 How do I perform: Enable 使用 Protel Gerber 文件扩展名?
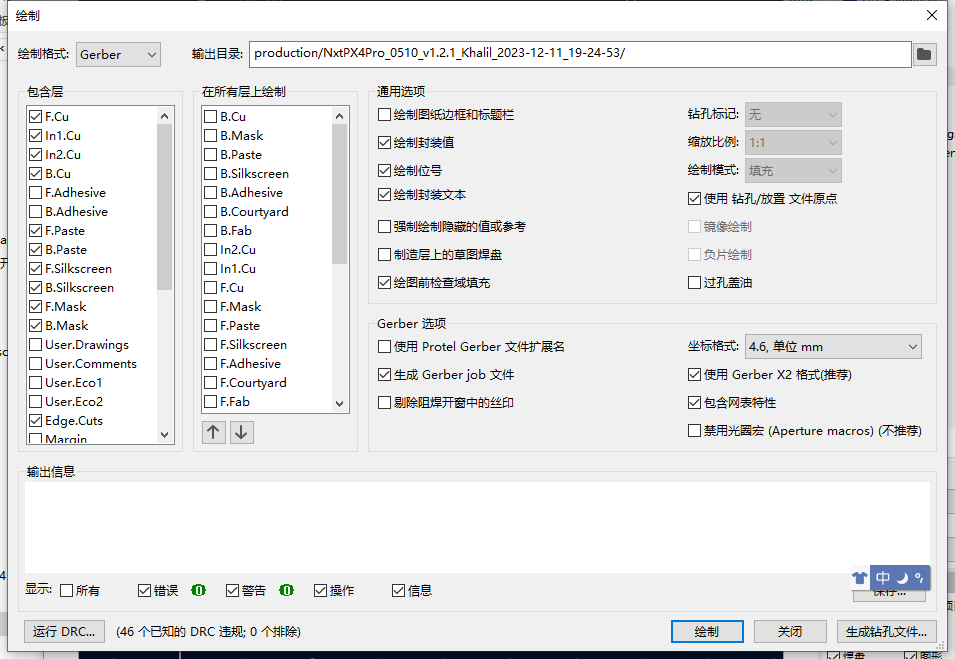383,346
